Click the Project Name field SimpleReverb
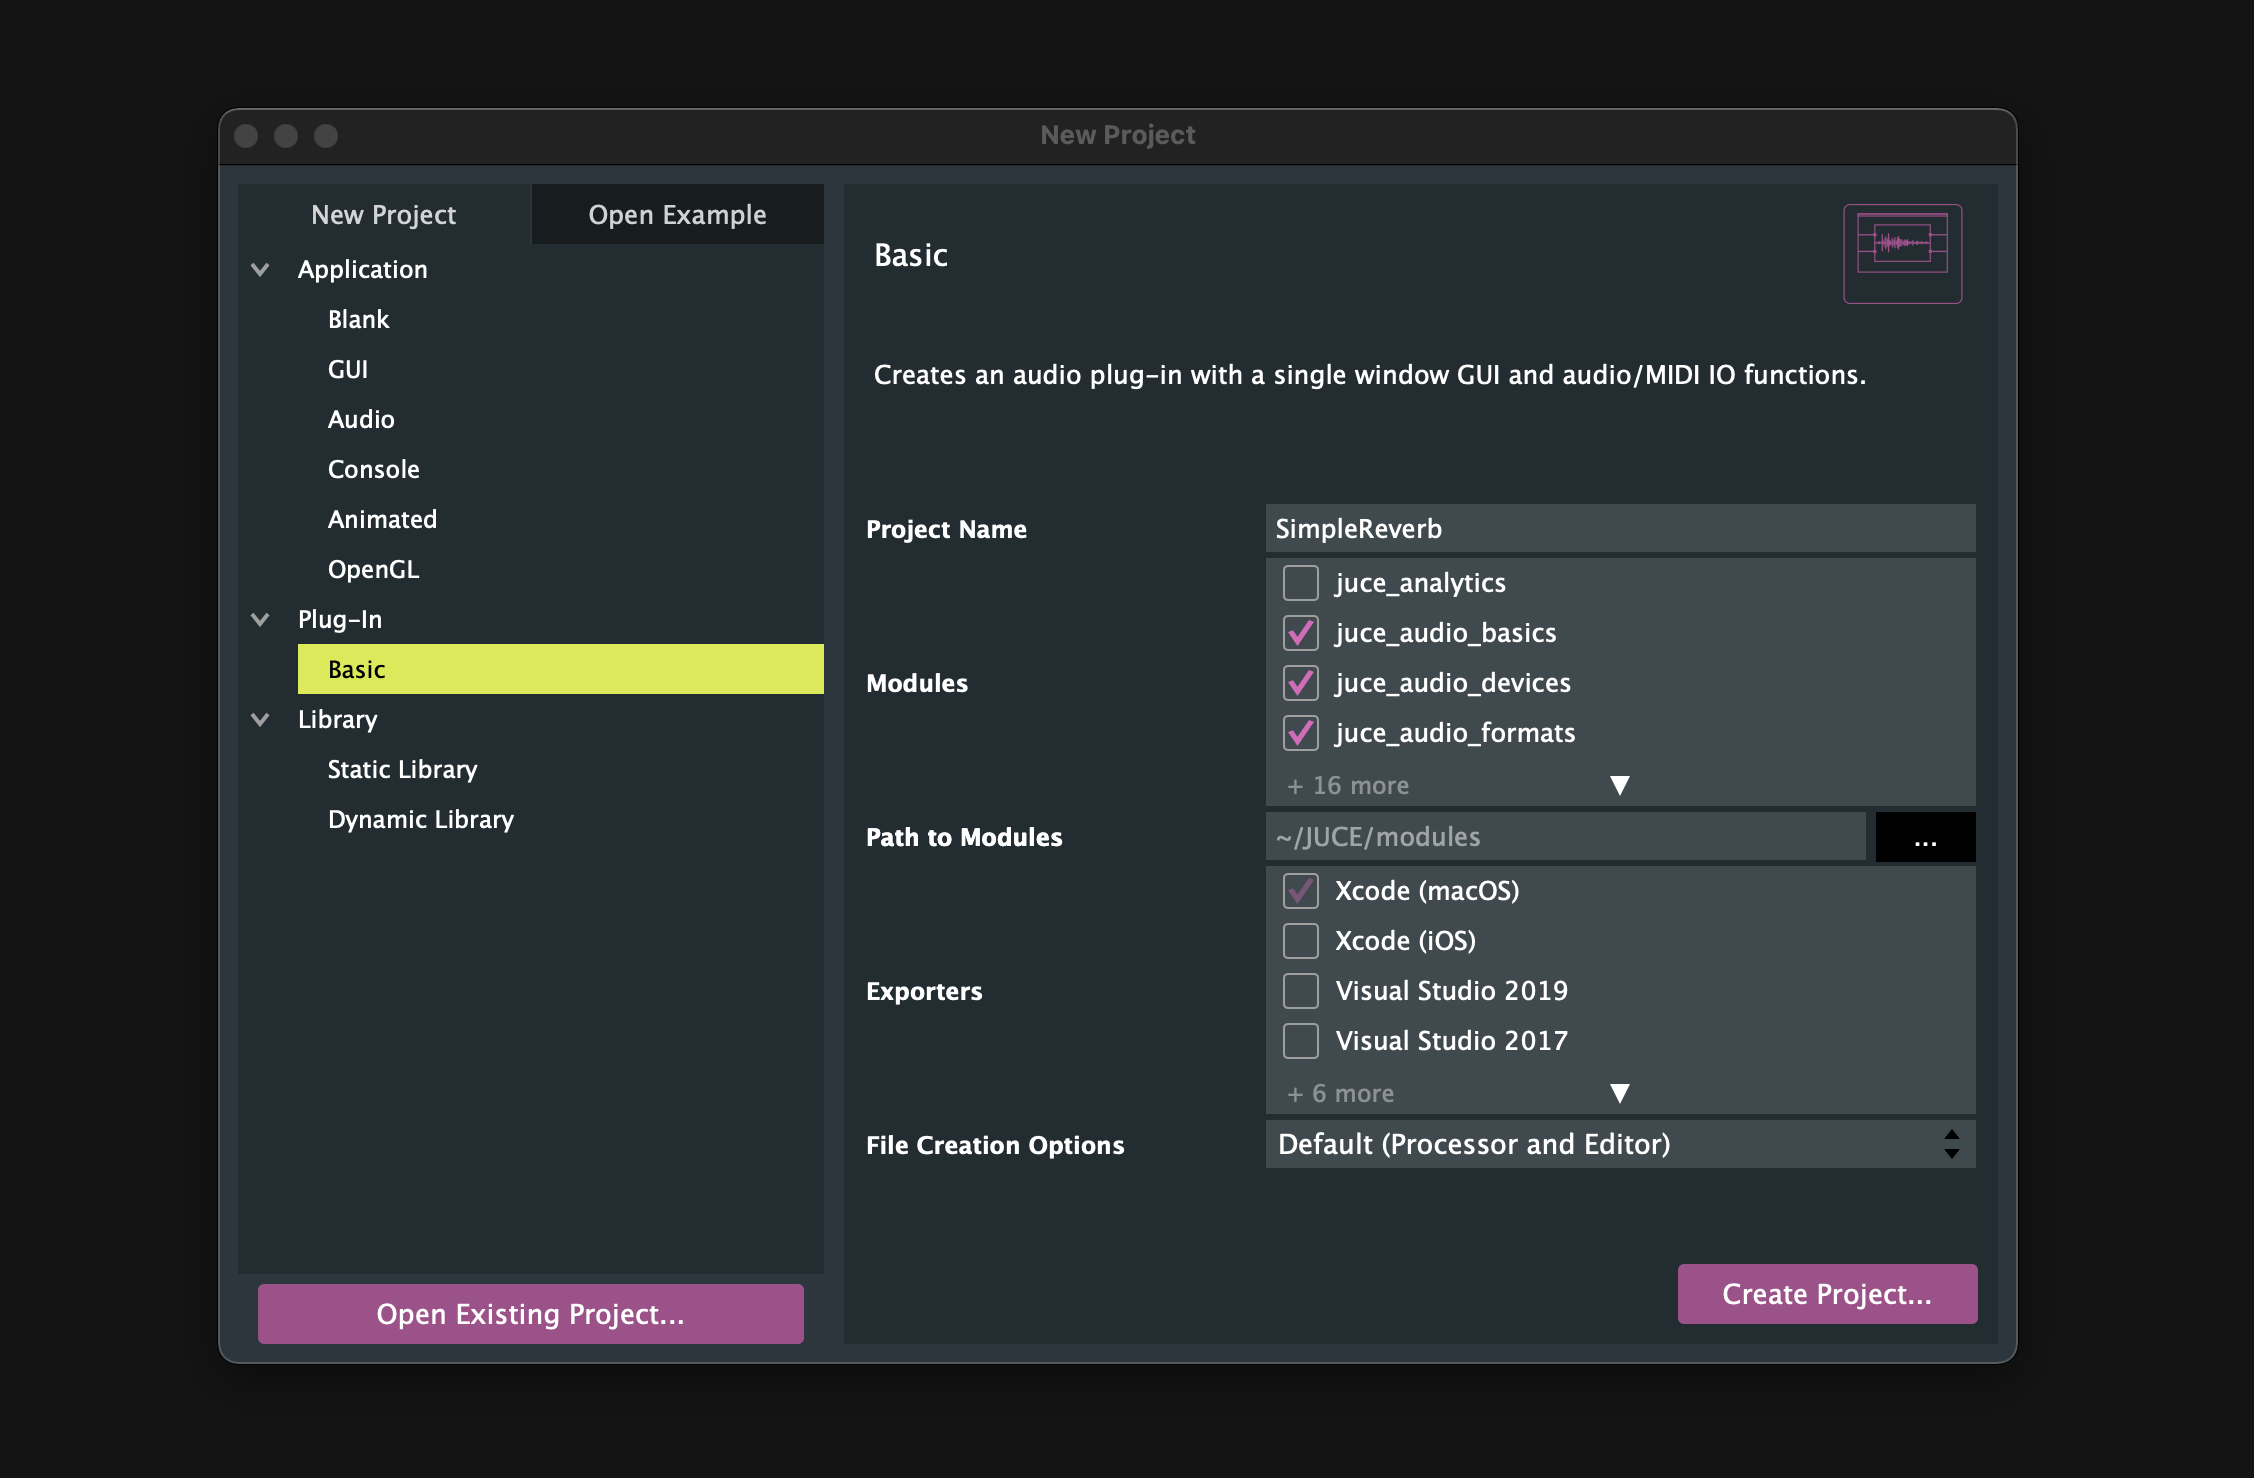The height and width of the screenshot is (1478, 2254). click(x=1620, y=528)
